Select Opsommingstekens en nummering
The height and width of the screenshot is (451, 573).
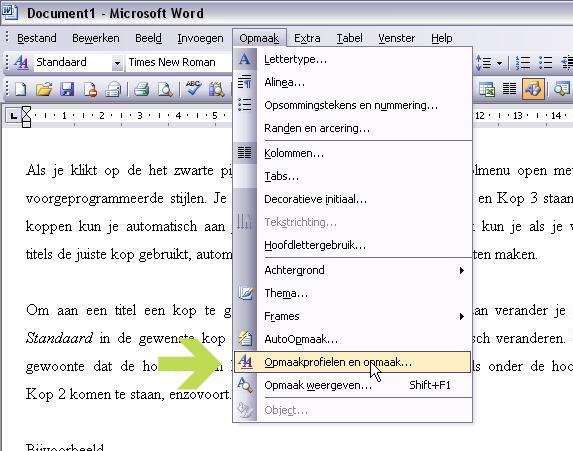[x=353, y=105]
